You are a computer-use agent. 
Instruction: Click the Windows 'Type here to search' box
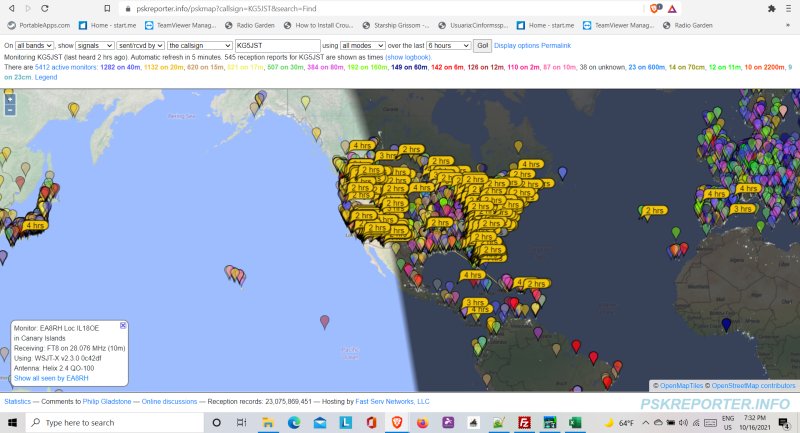115,422
